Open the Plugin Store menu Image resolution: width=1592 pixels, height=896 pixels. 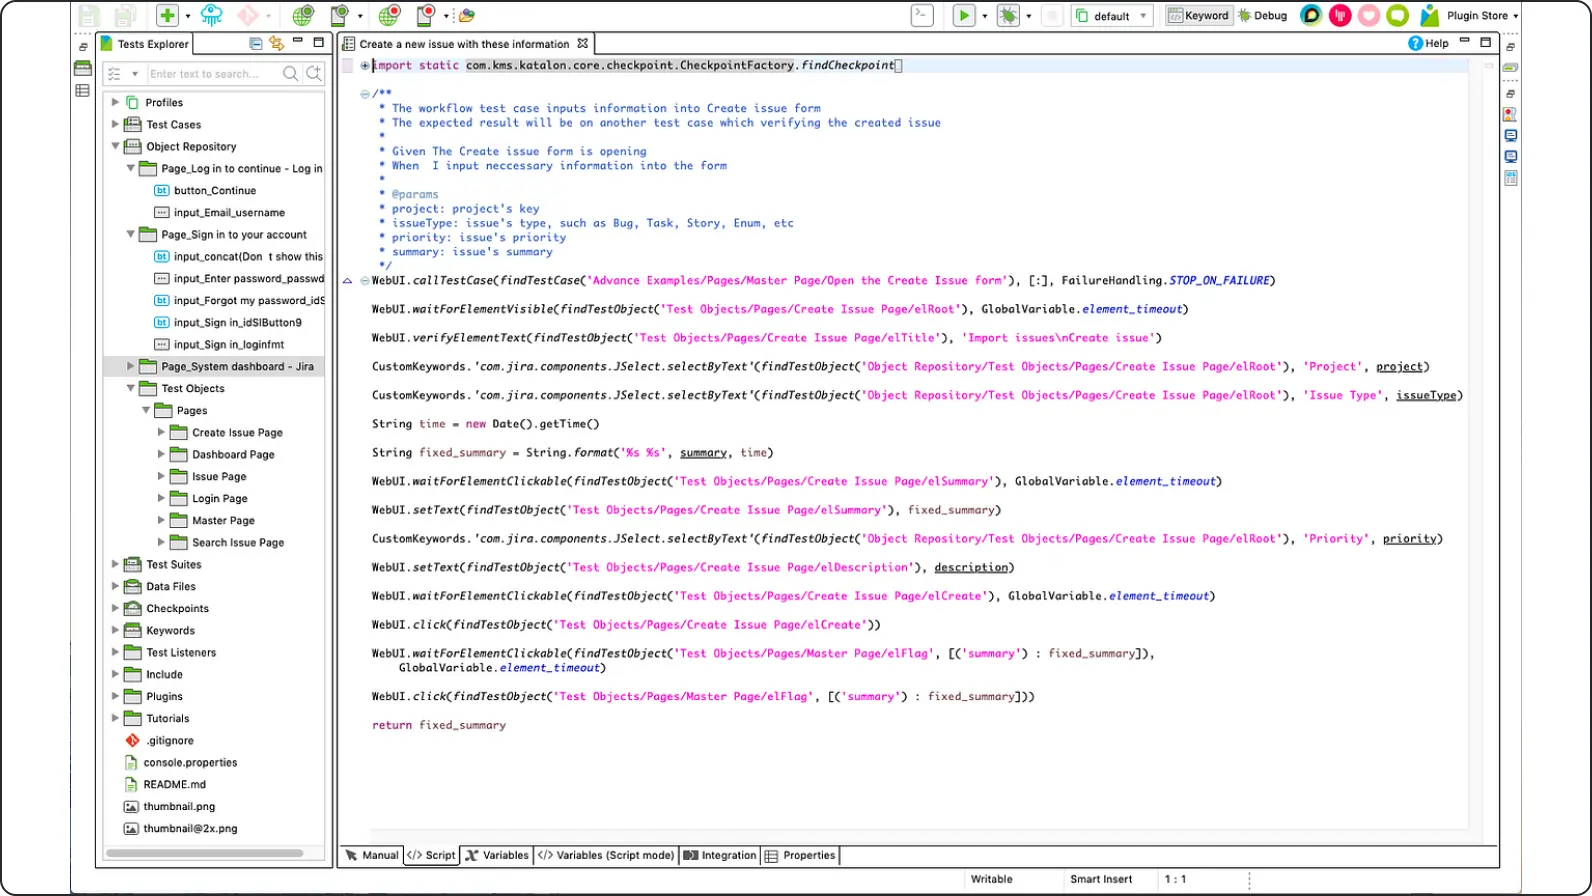(x=1480, y=15)
